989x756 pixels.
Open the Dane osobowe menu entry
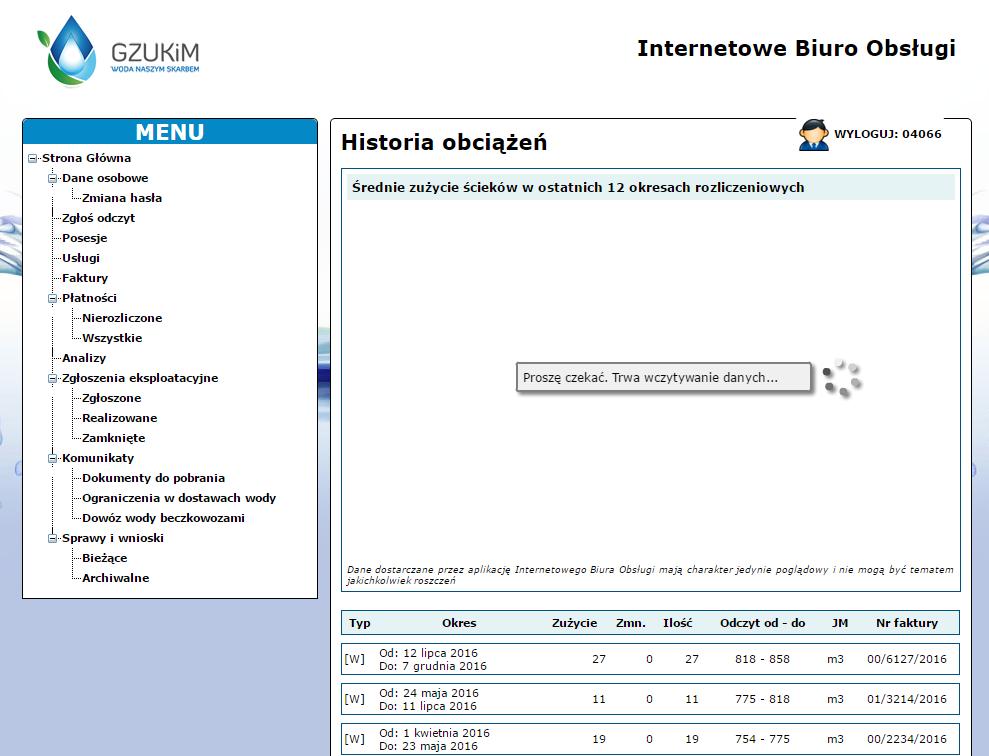click(105, 178)
